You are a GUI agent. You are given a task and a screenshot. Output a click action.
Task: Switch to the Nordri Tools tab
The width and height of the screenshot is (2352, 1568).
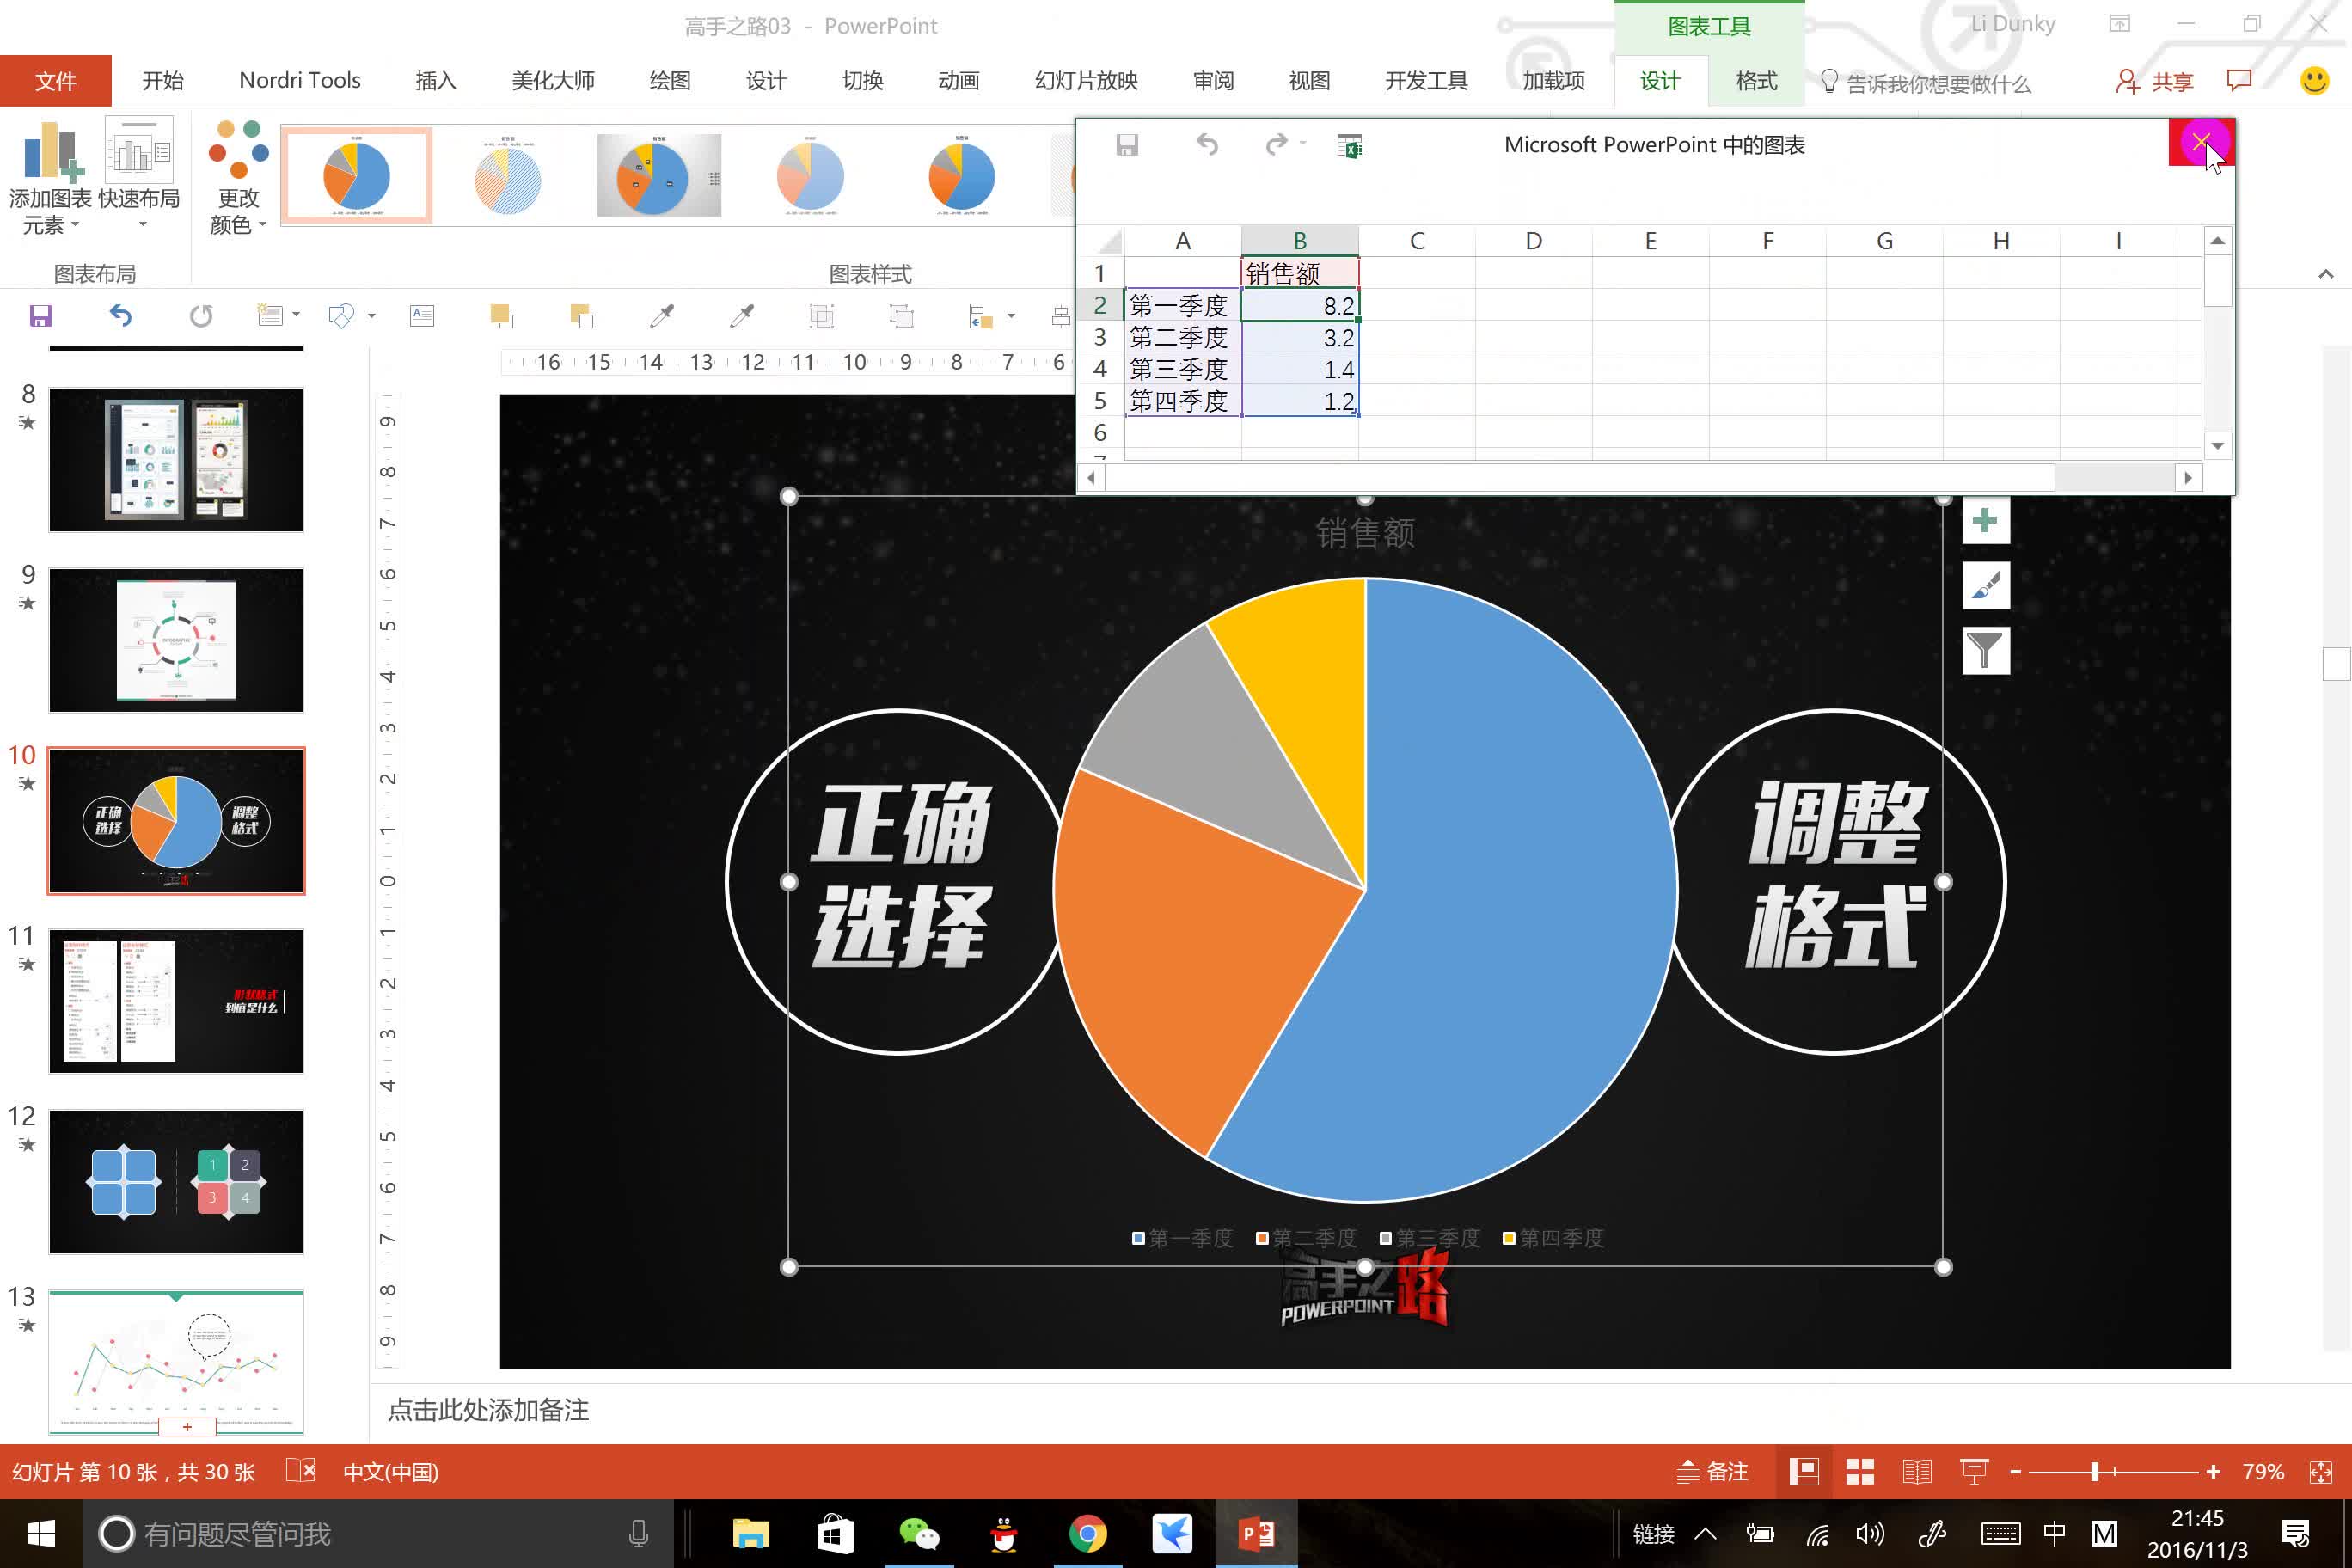300,81
